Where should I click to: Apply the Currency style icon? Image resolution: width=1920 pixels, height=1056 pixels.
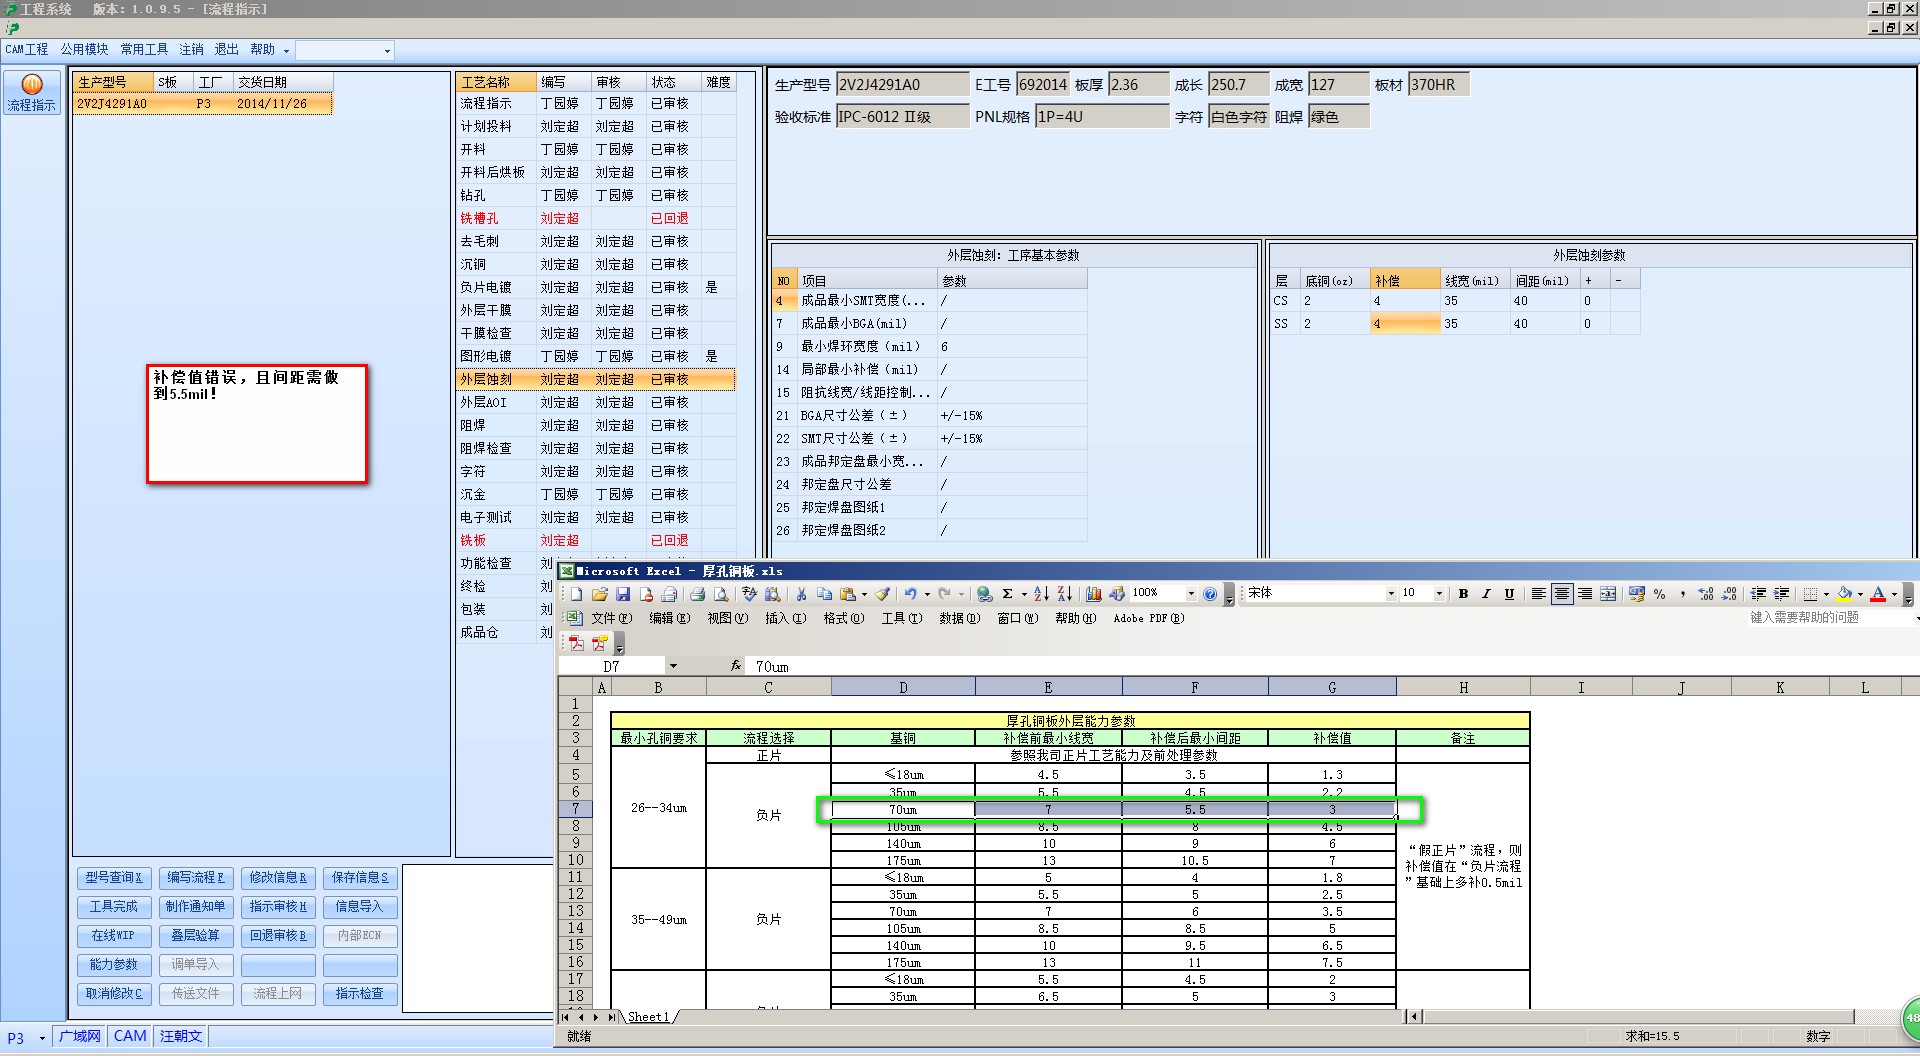click(x=1637, y=594)
